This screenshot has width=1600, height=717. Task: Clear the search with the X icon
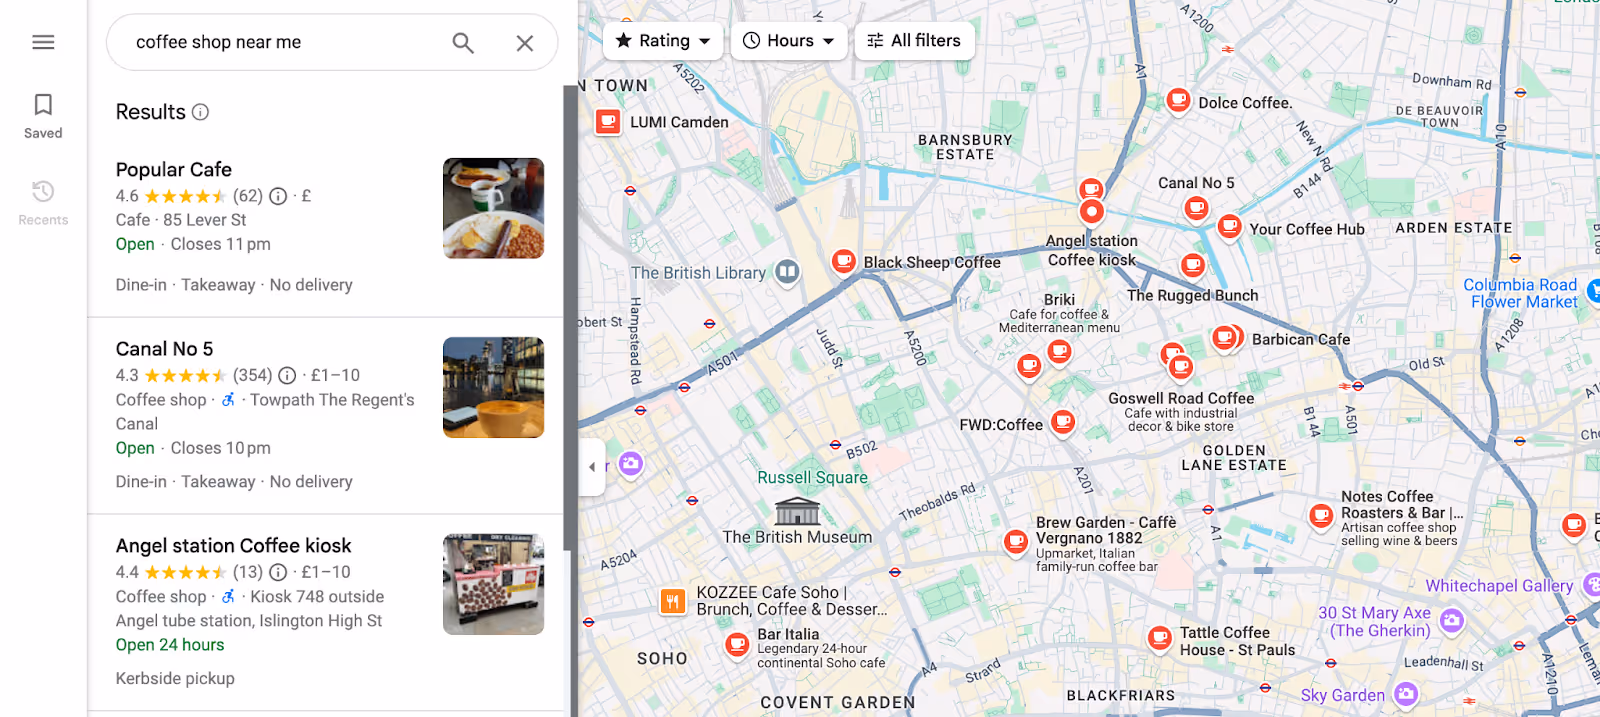[x=524, y=43]
